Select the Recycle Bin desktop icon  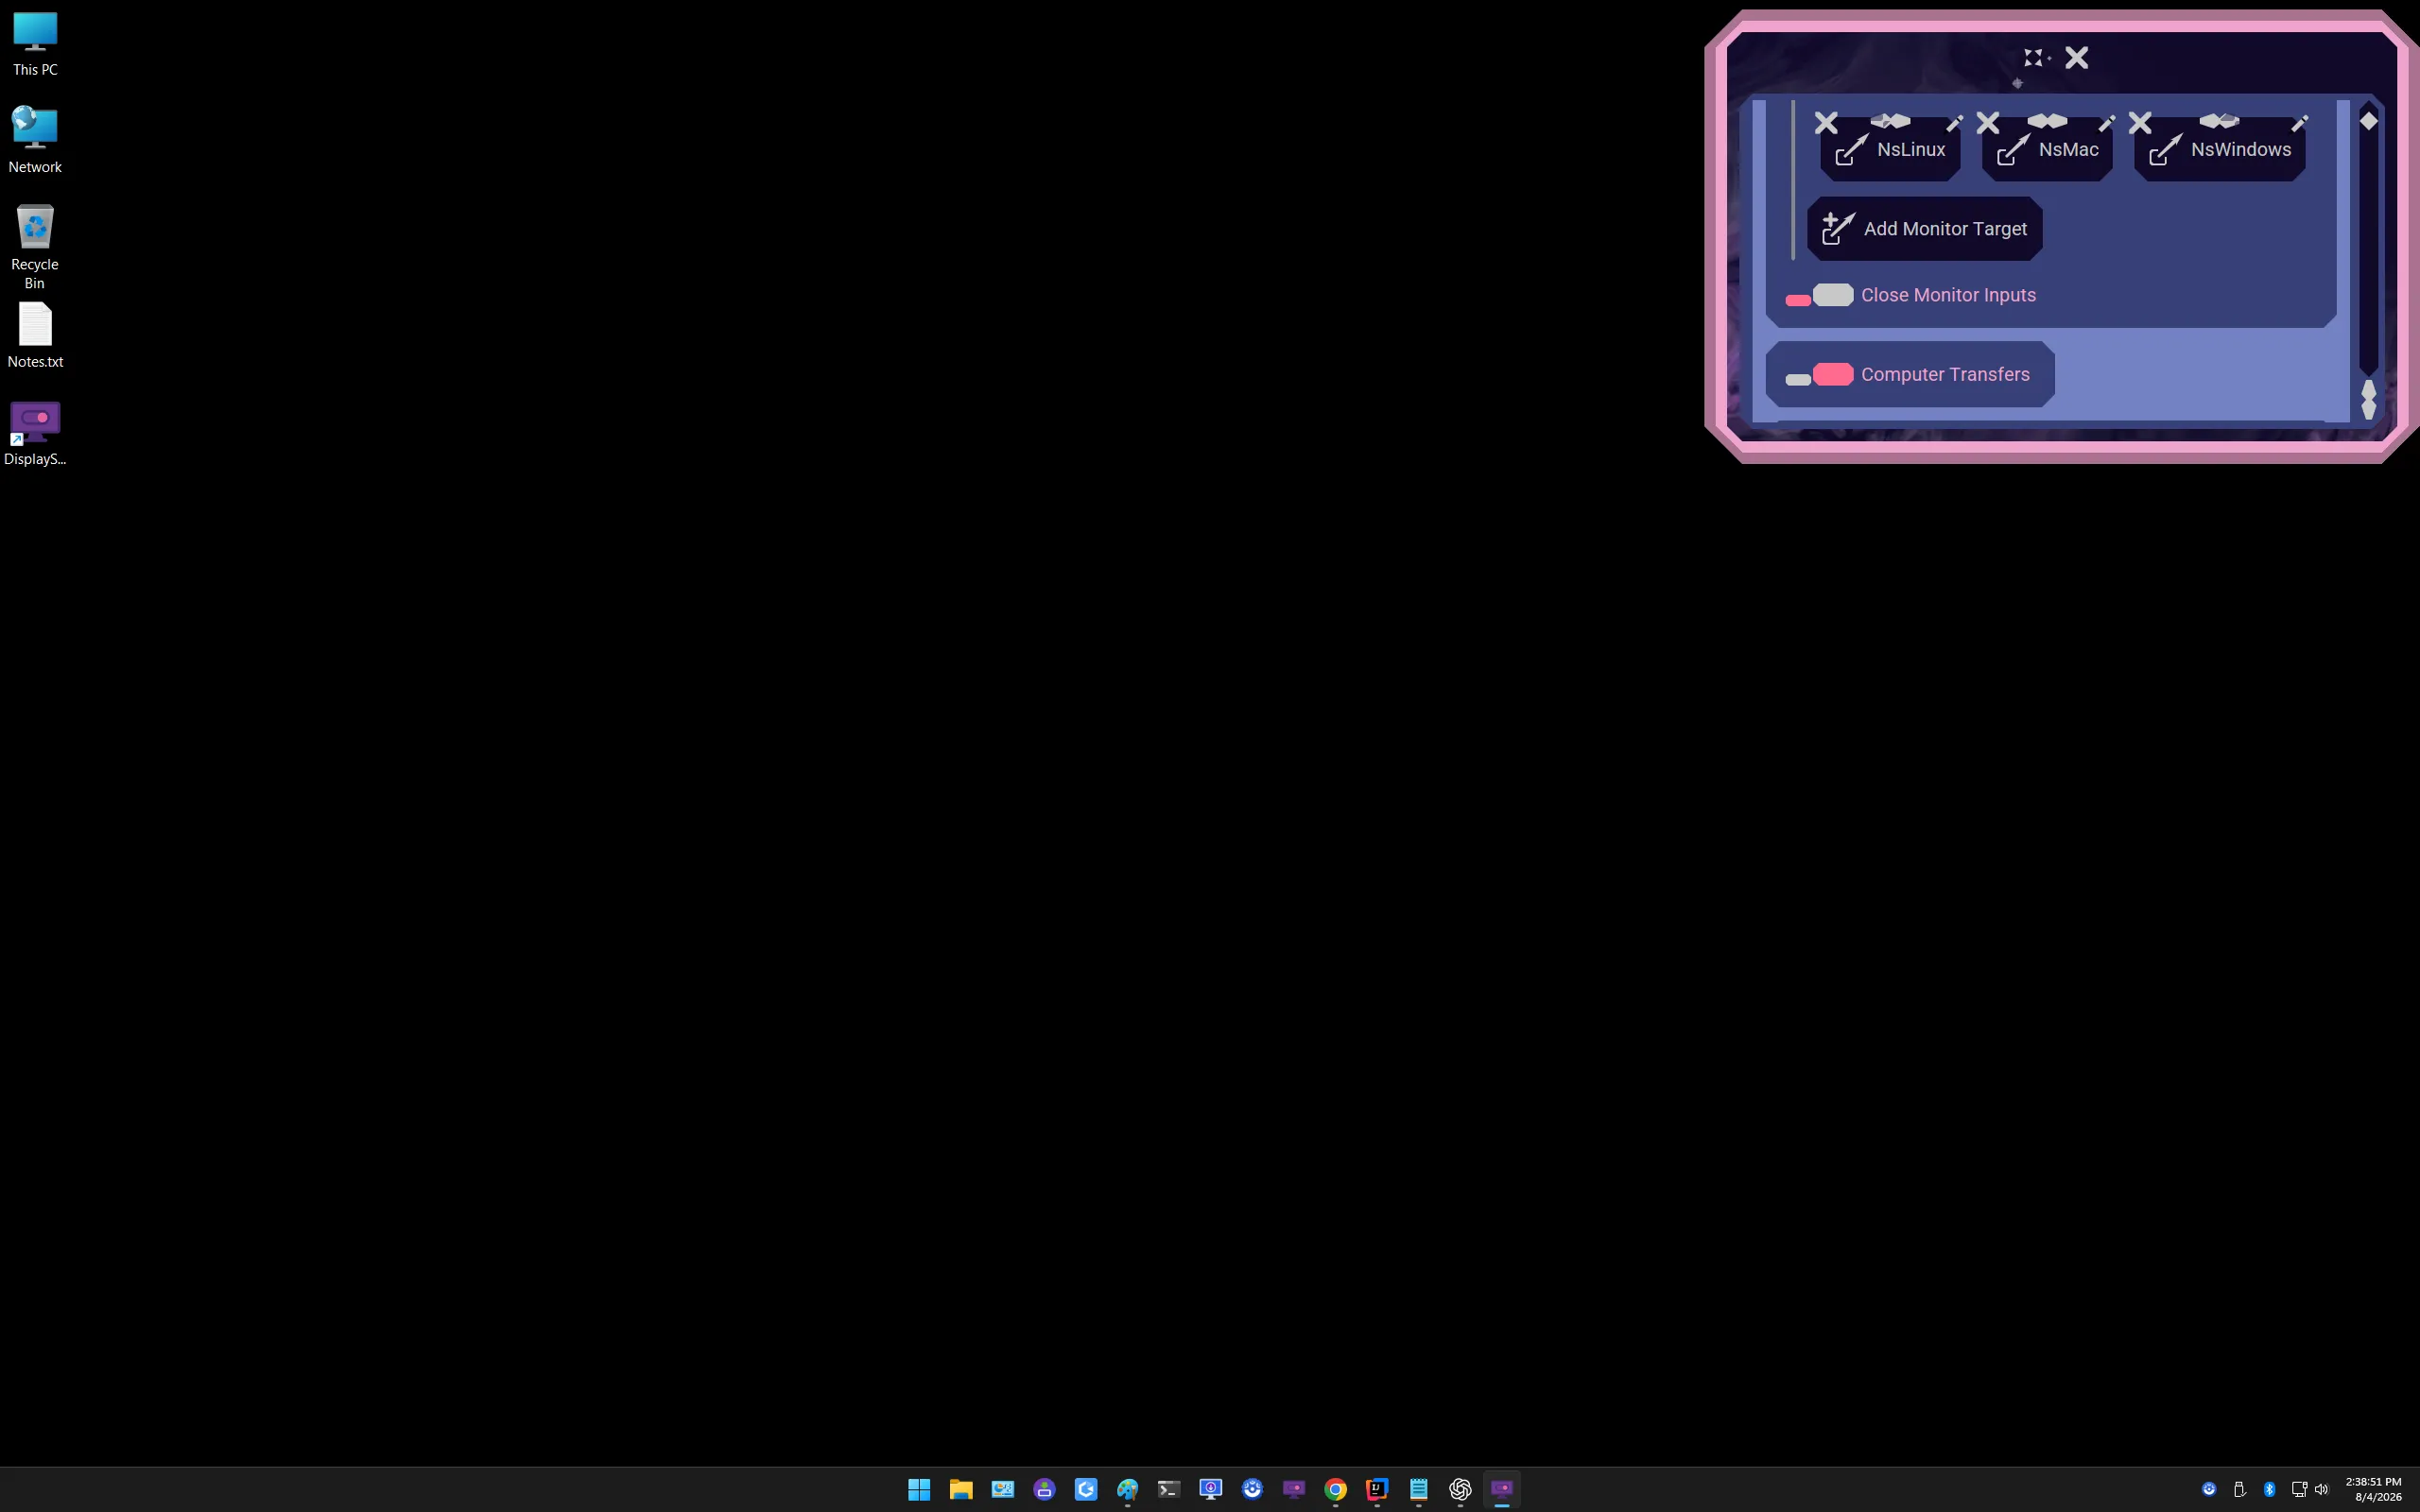[x=35, y=247]
